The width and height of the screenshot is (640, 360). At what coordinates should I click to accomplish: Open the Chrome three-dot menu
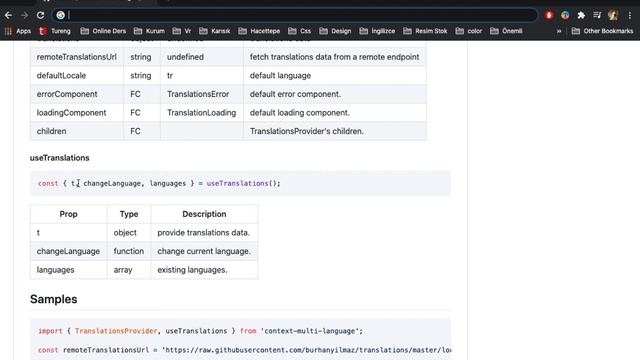pyautogui.click(x=630, y=15)
